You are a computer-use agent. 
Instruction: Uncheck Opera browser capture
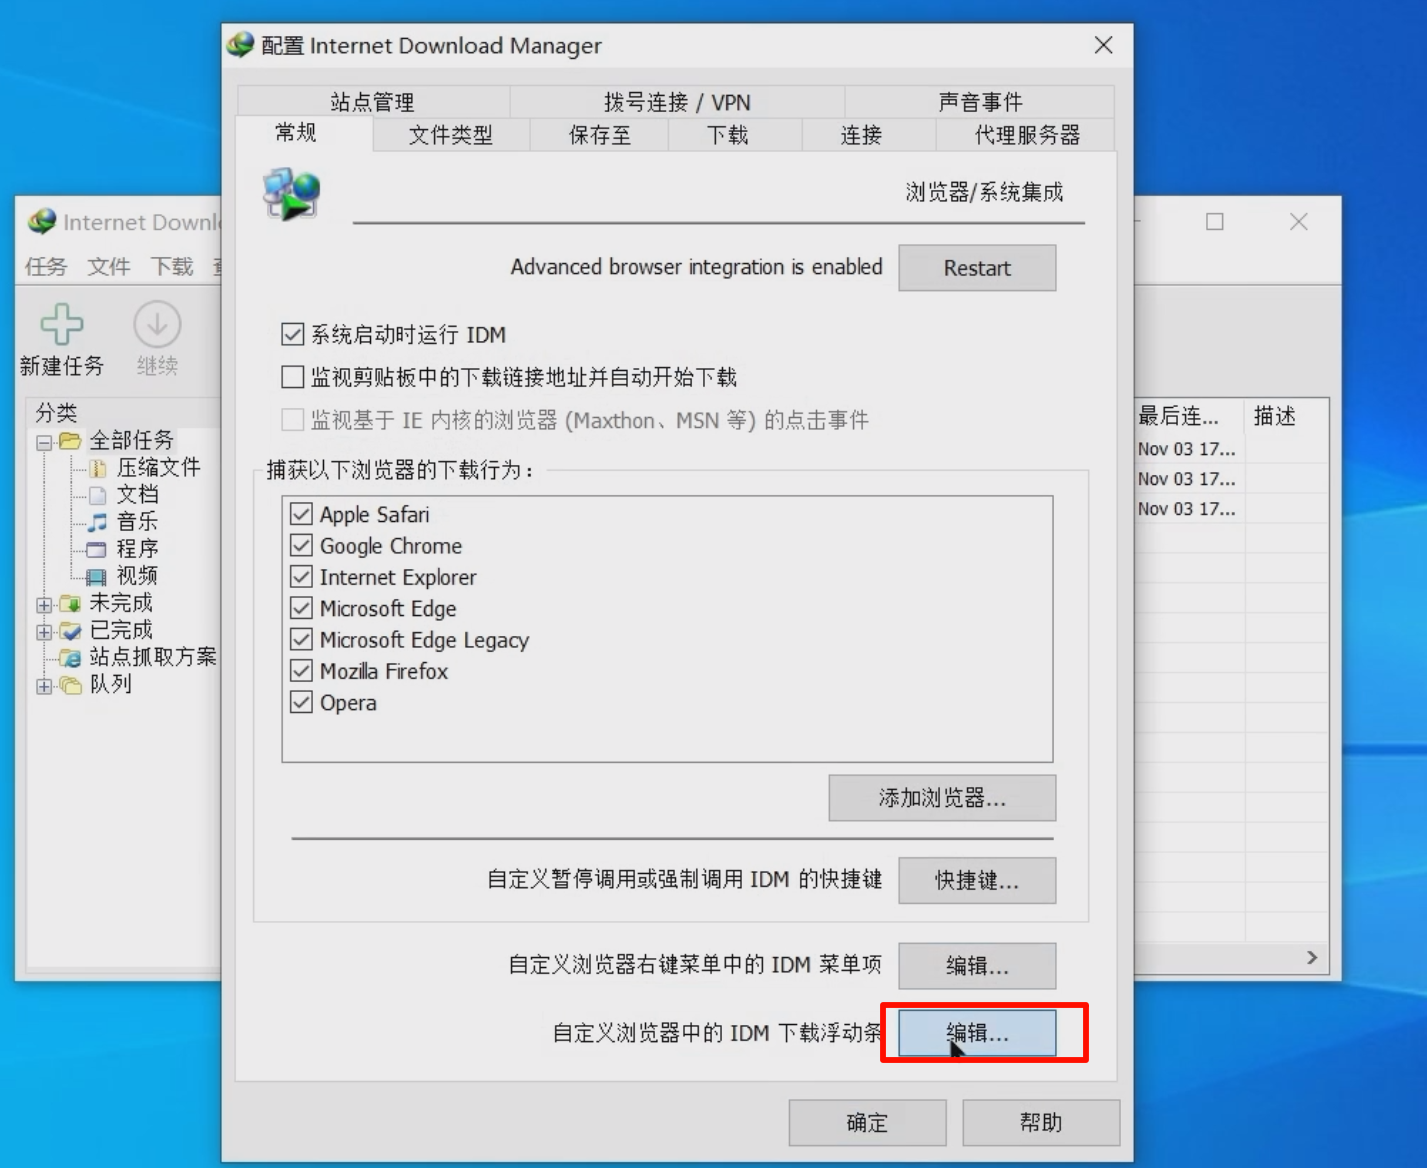[x=301, y=702]
